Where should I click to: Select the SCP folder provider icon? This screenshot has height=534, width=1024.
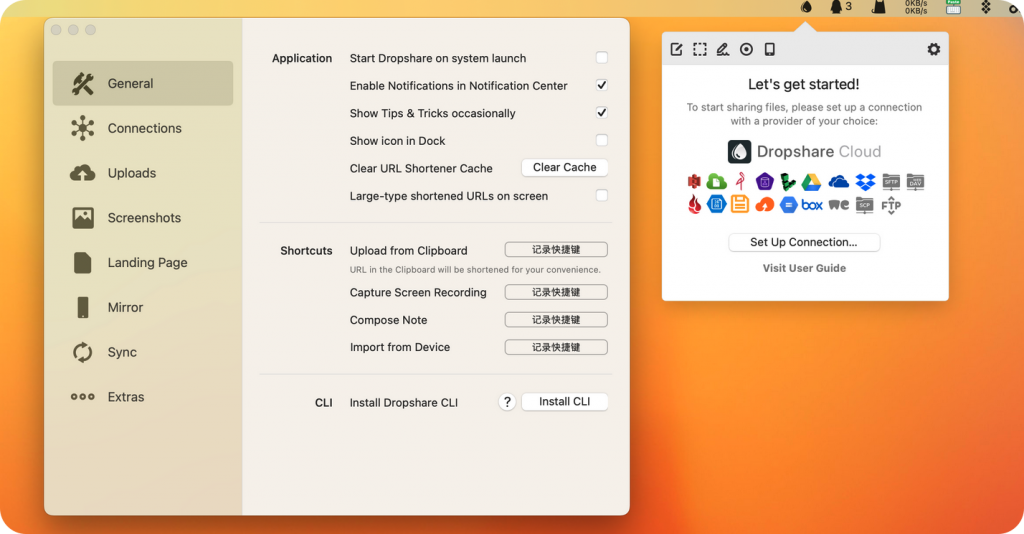point(865,206)
